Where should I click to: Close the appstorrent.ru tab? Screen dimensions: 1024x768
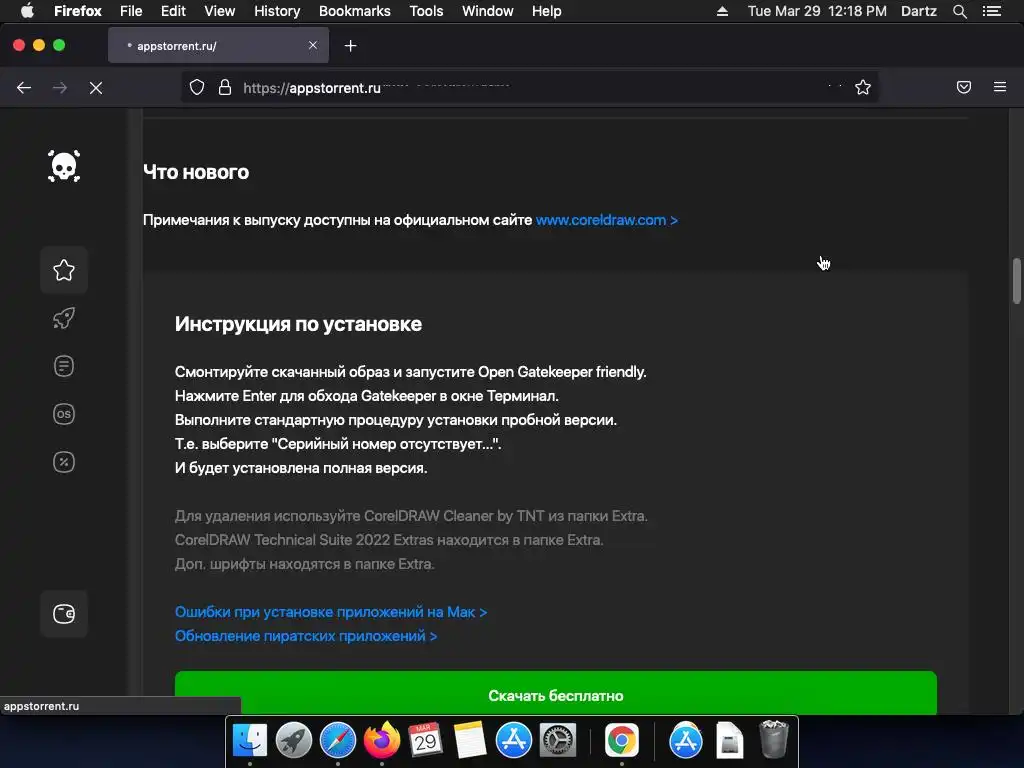313,45
